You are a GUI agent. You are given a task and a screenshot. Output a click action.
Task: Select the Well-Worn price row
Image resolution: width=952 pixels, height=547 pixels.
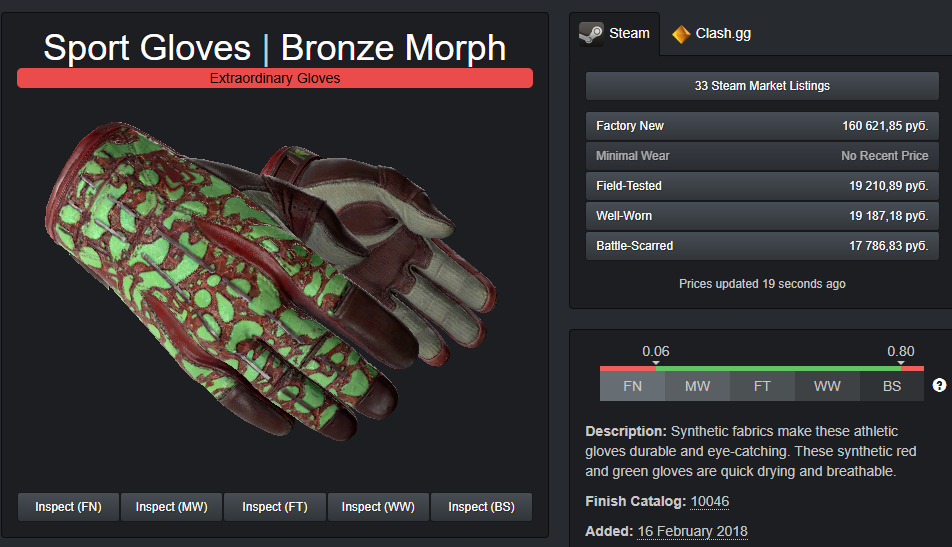(762, 216)
